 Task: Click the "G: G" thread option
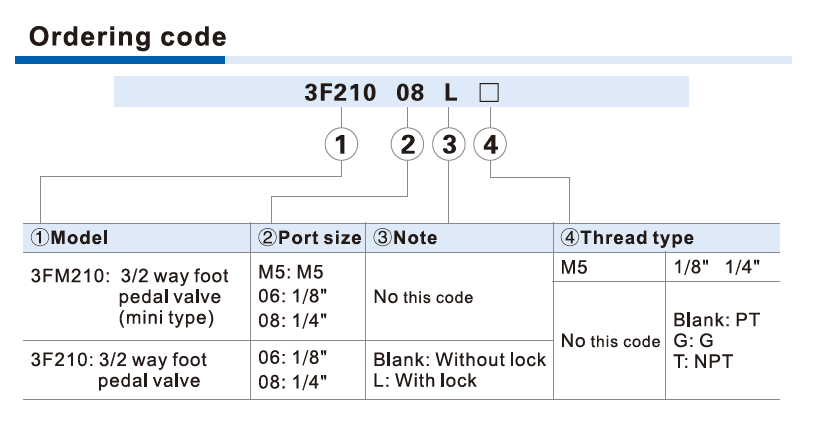pyautogui.click(x=693, y=341)
